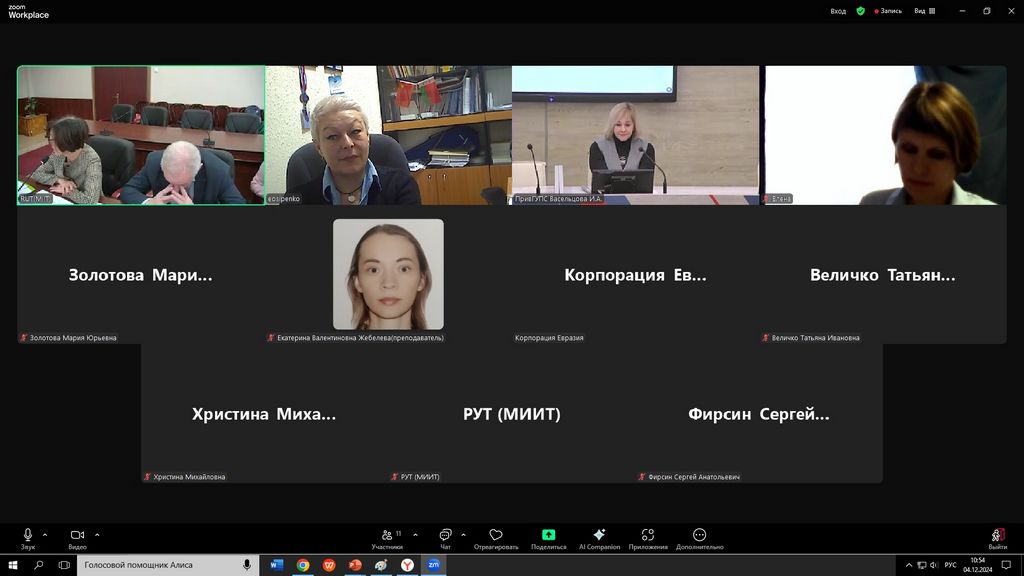Image resolution: width=1024 pixels, height=576 pixels.
Task: Click the green share screen (Поделиться) button
Action: click(x=548, y=536)
